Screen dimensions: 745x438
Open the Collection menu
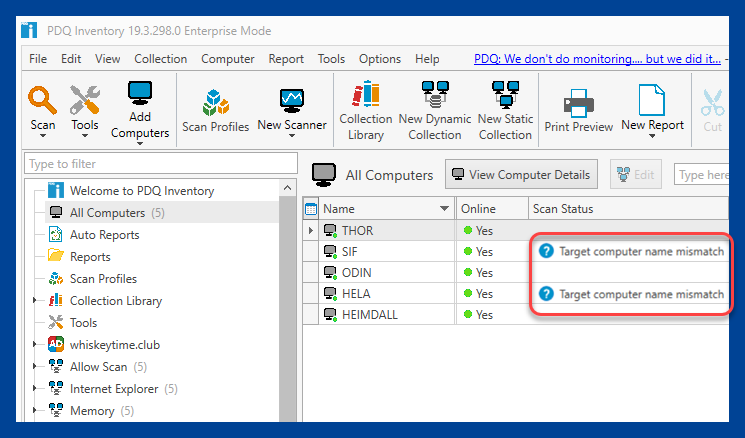click(161, 59)
